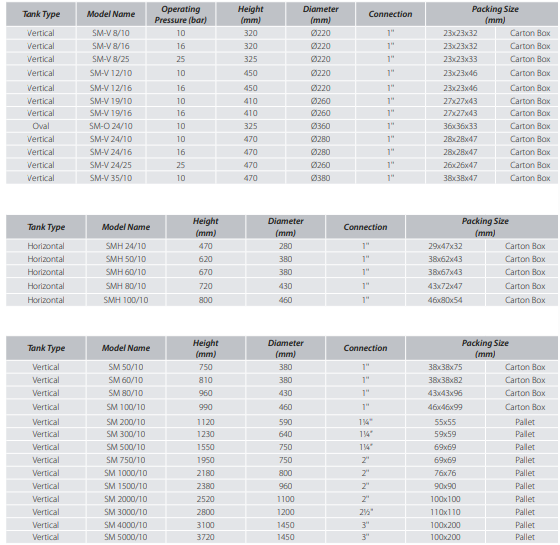The height and width of the screenshot is (545, 560).
Task: Click the 1550 height value cell
Action: click(x=205, y=447)
